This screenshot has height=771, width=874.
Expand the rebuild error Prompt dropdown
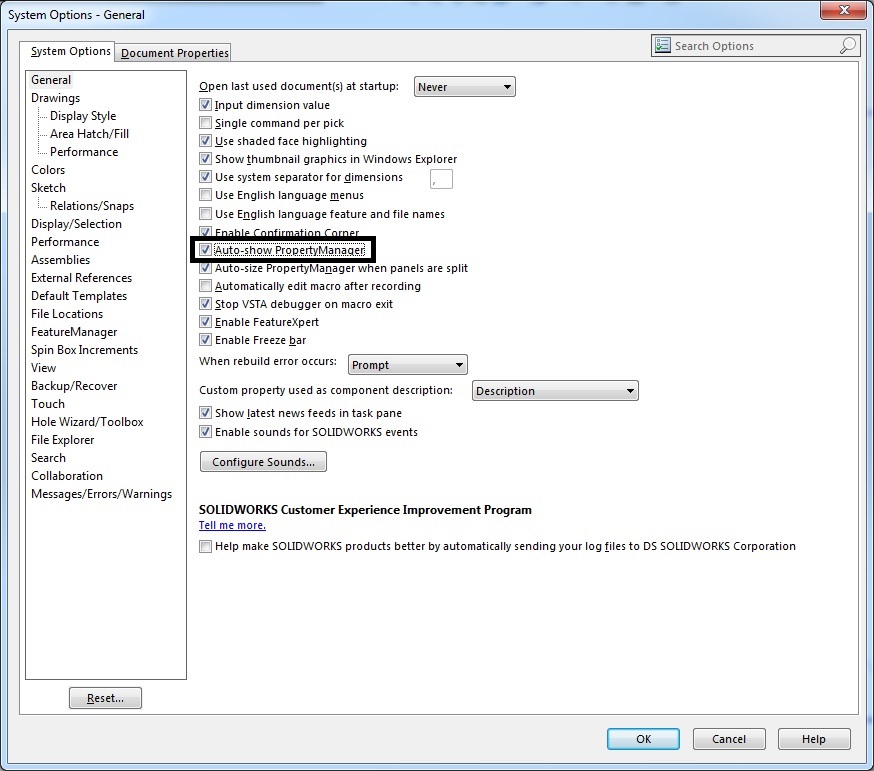[407, 365]
